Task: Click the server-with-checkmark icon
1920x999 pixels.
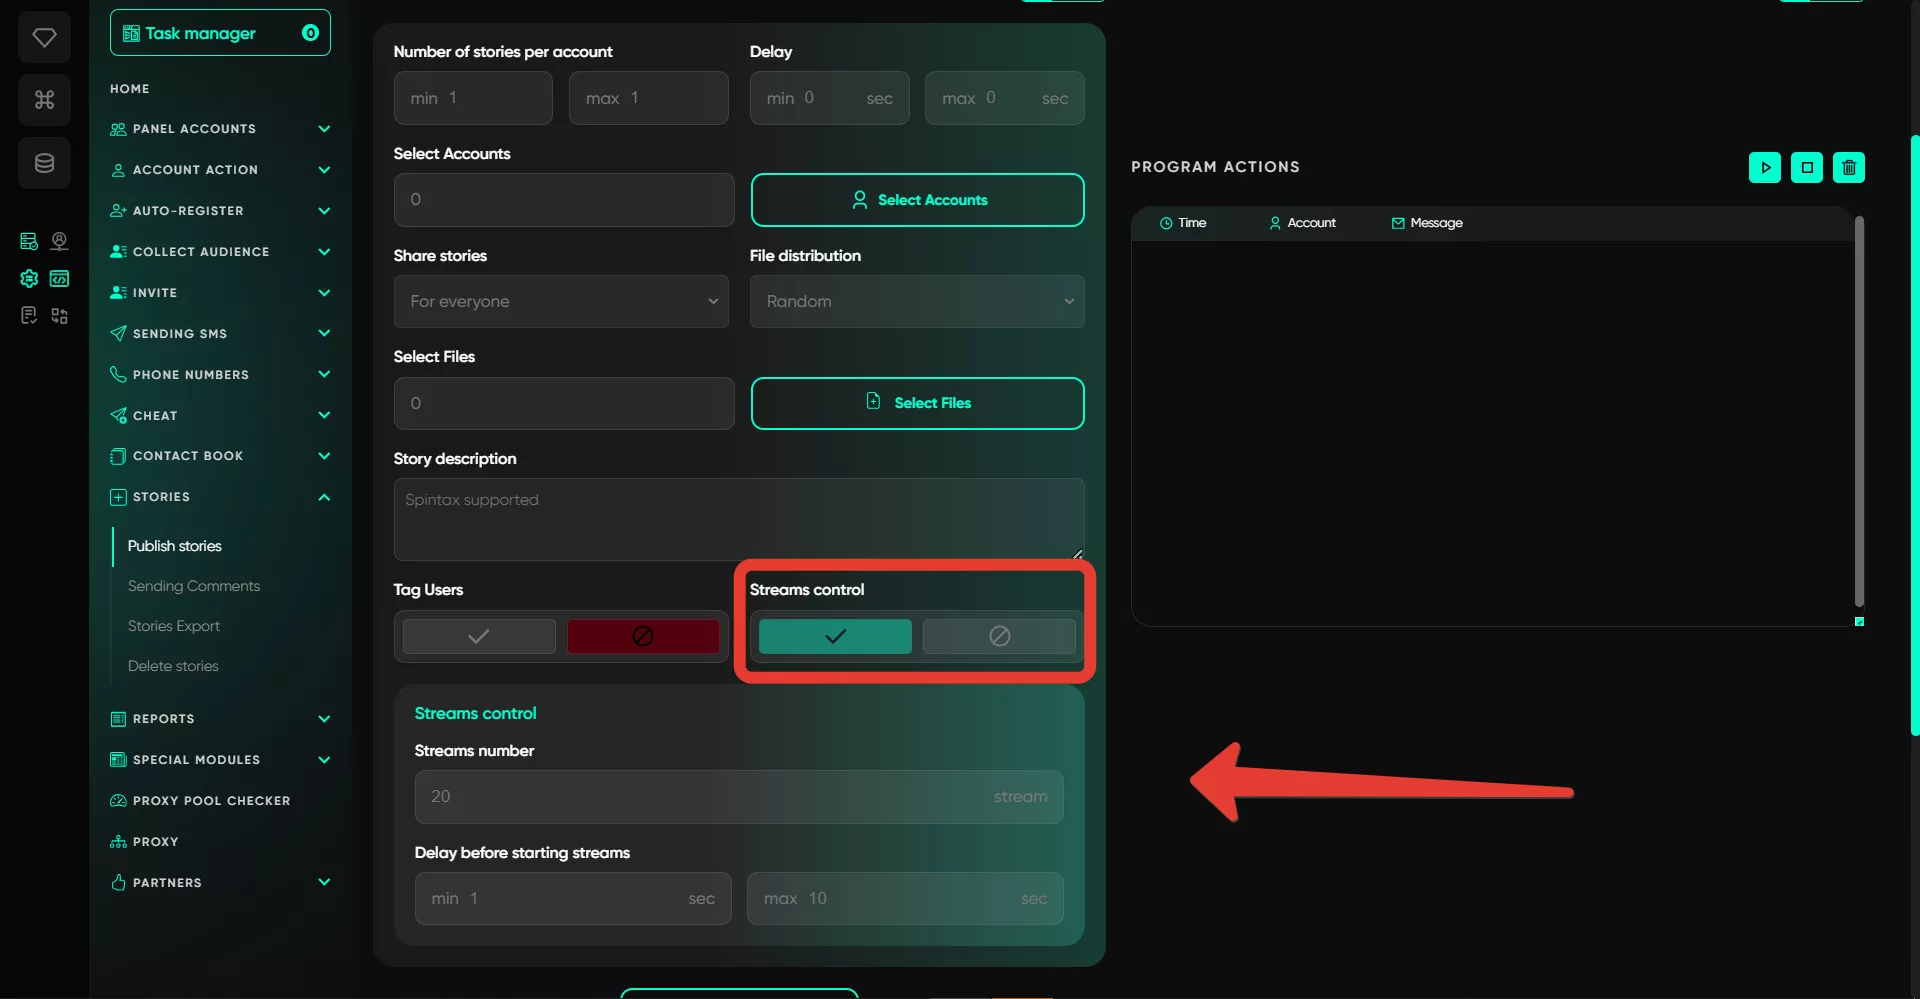Action: coord(29,241)
